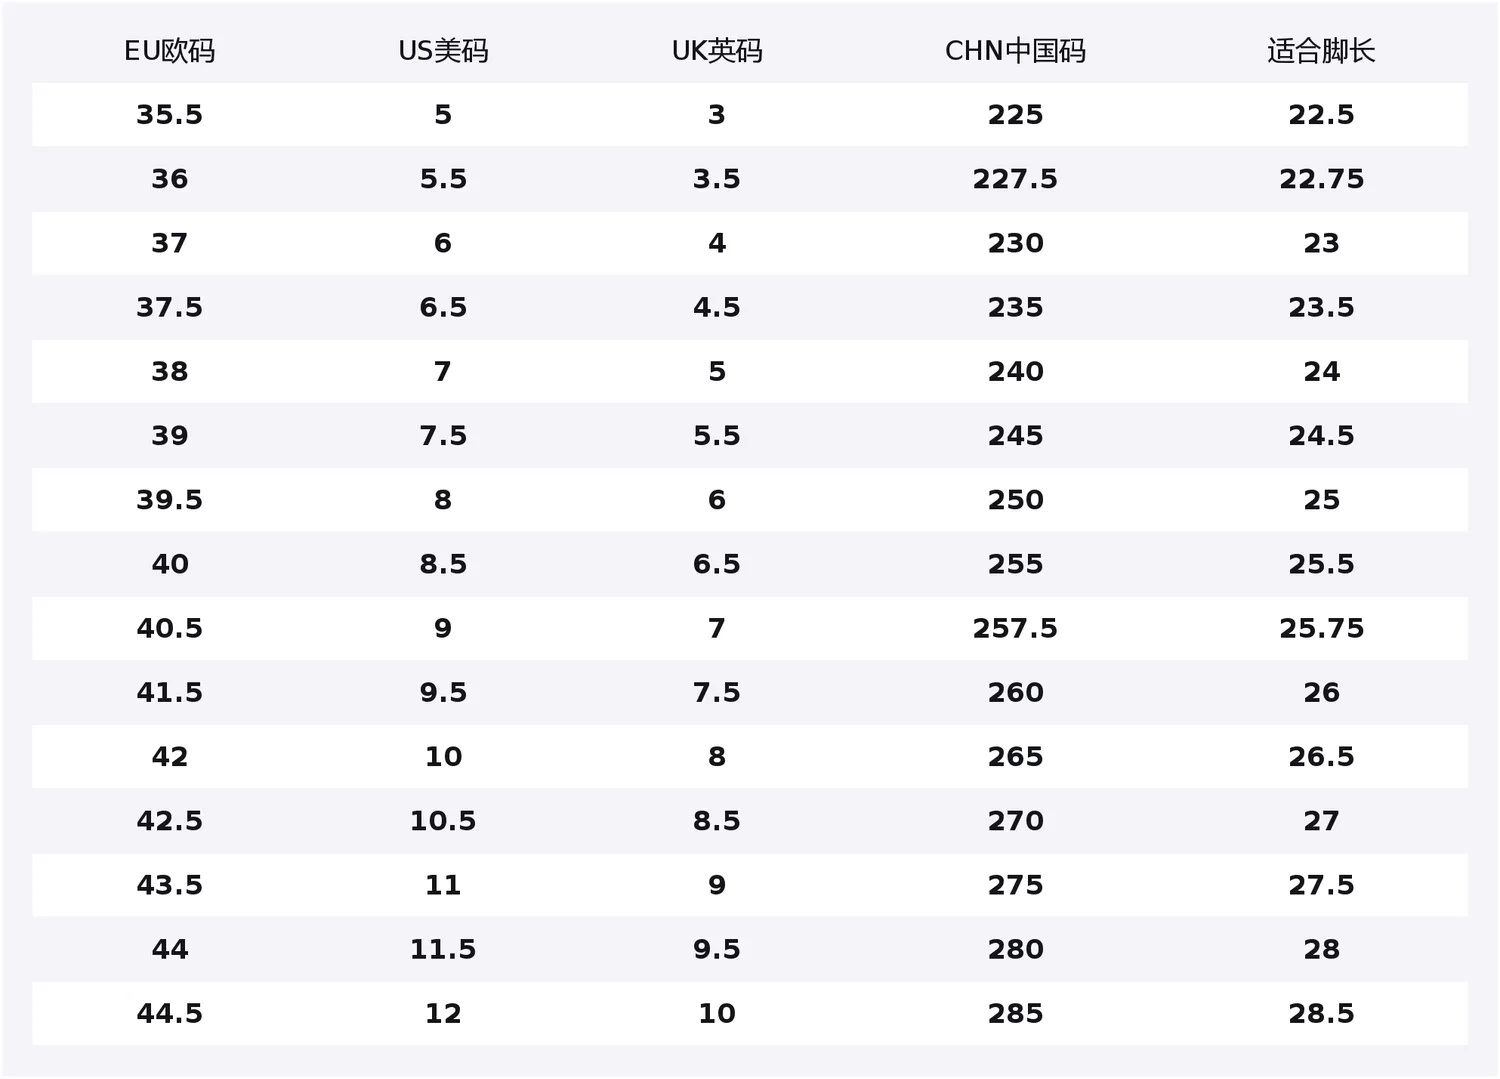Click the 257.5 CHN size cell
The image size is (1500, 1079).
tap(1015, 628)
